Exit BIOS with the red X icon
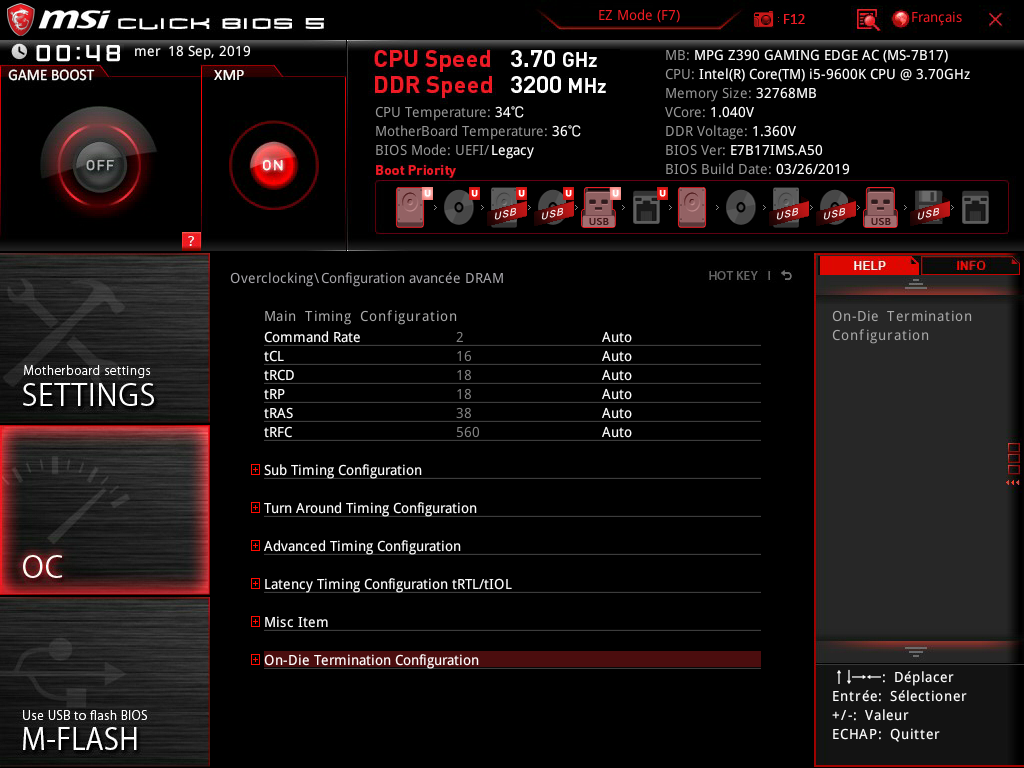Image resolution: width=1024 pixels, height=768 pixels. [x=995, y=20]
